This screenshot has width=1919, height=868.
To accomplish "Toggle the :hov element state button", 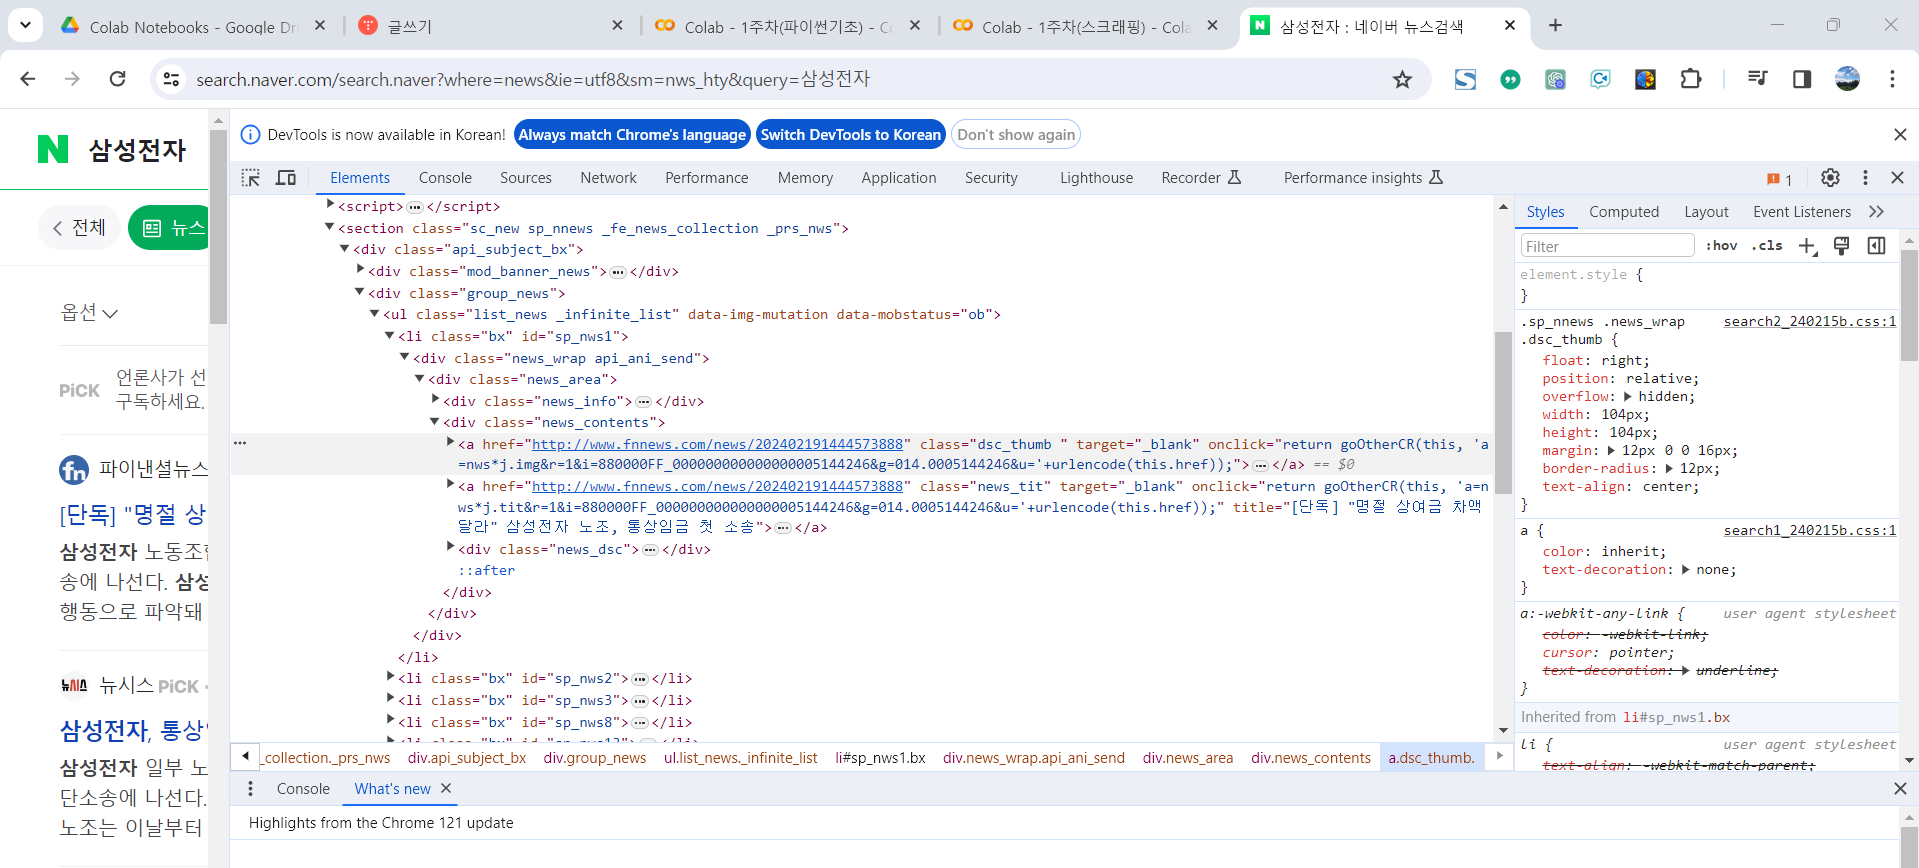I will [1721, 246].
